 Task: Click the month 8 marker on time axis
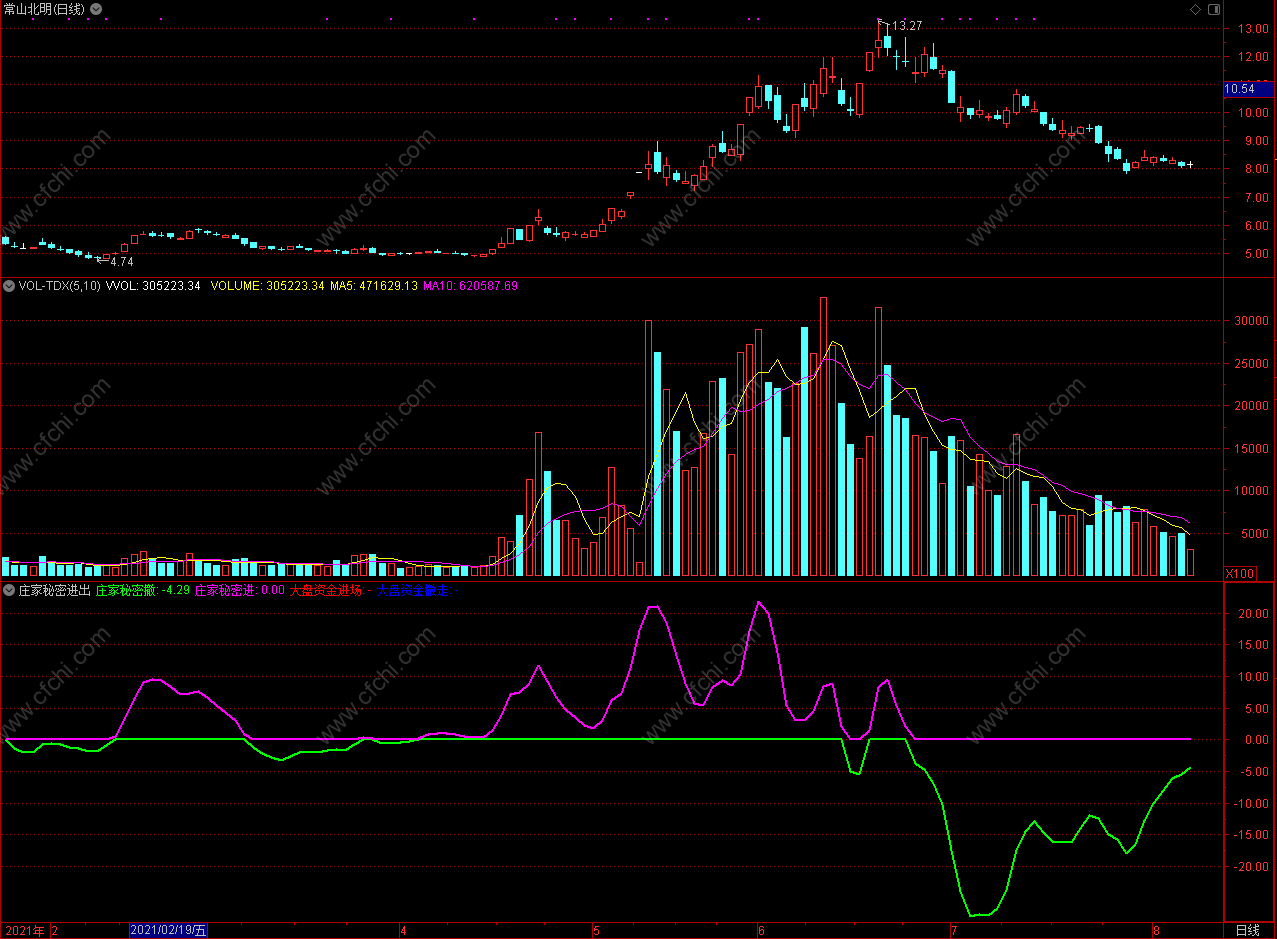1155,930
